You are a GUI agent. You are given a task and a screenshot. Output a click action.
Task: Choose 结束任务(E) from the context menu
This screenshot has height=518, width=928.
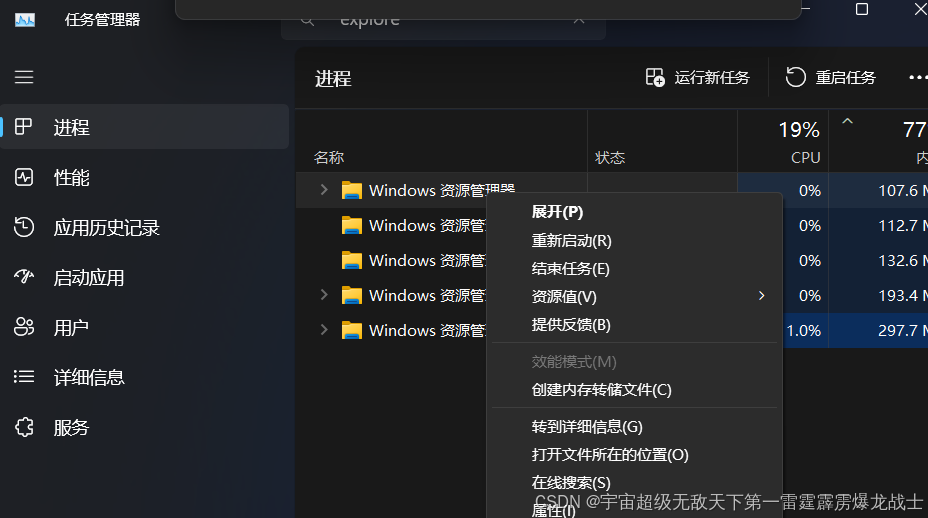[634, 269]
